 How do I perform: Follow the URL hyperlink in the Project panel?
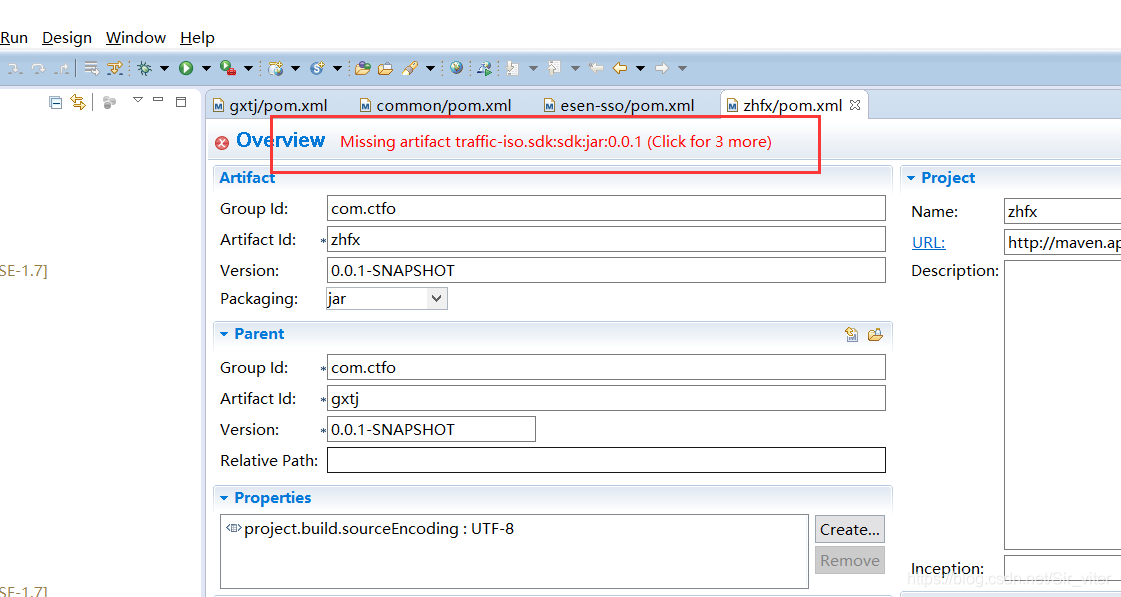pyautogui.click(x=928, y=242)
